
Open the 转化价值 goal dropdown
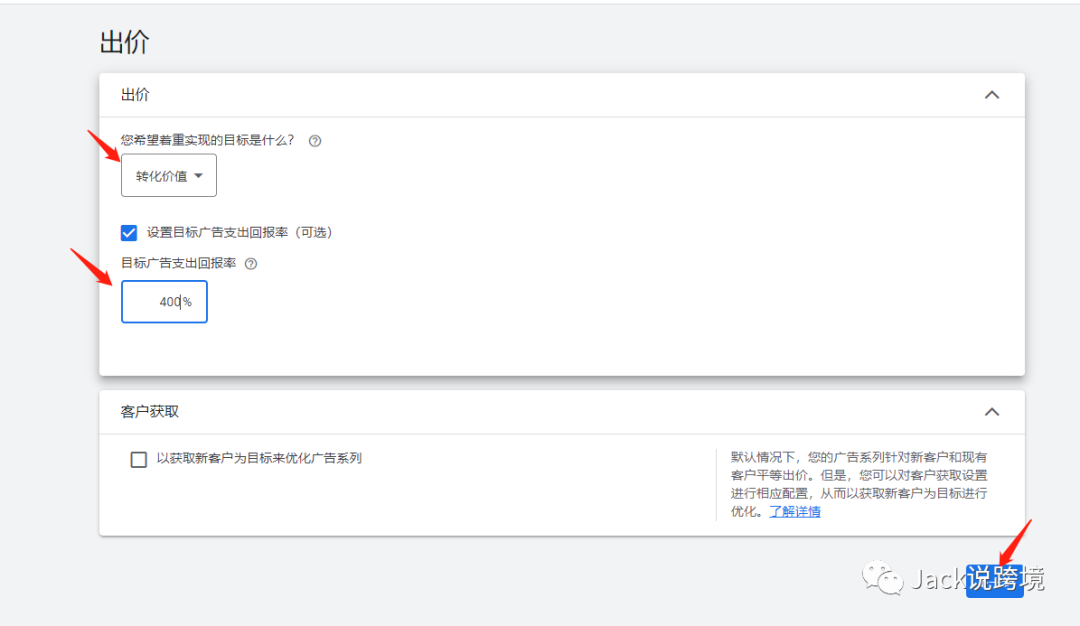pos(169,176)
